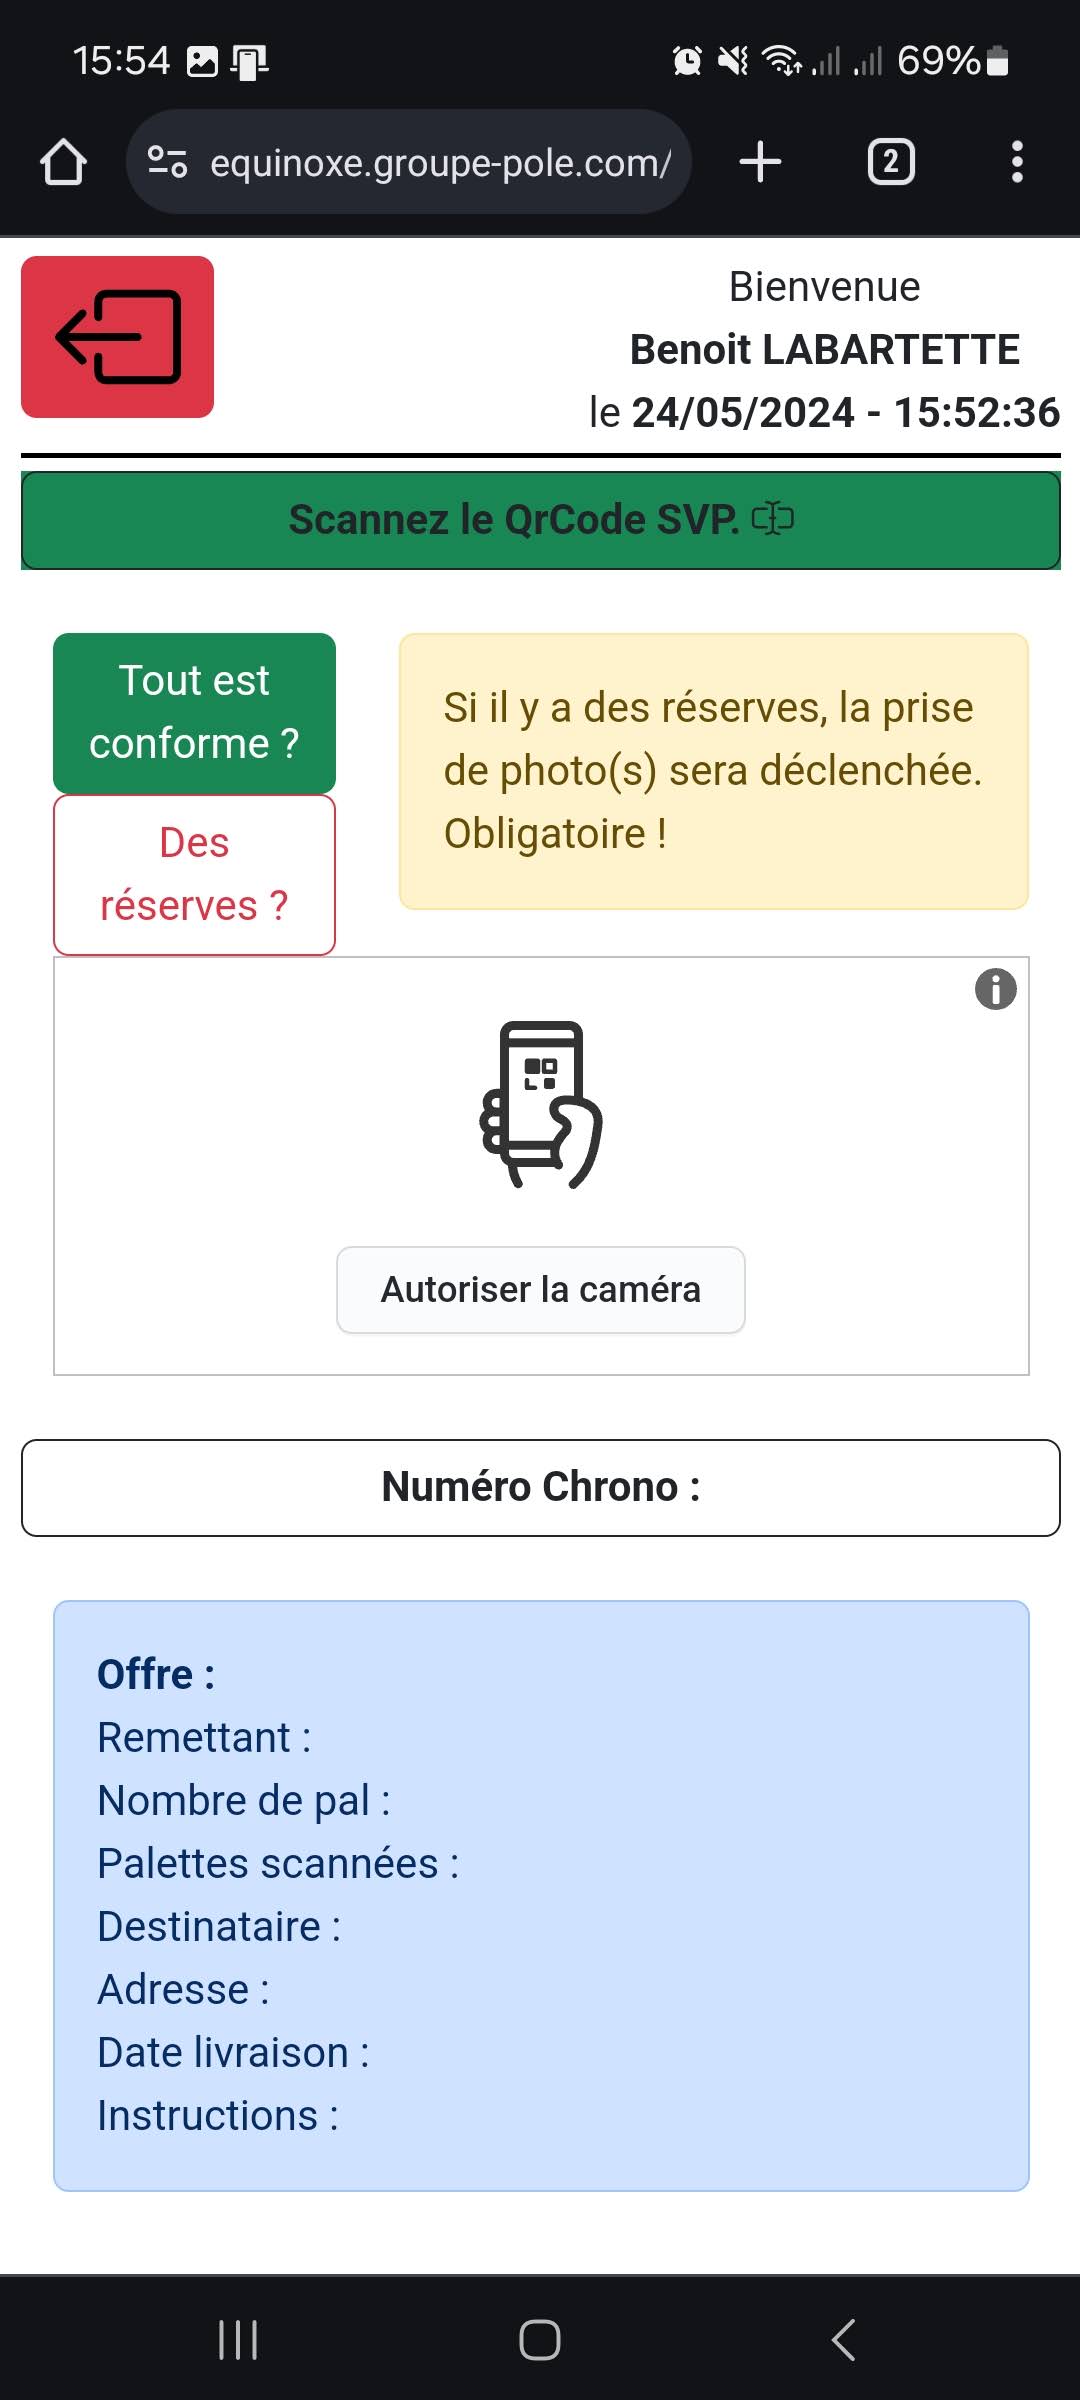Open Android recent apps button
1080x2400 pixels.
point(238,2340)
